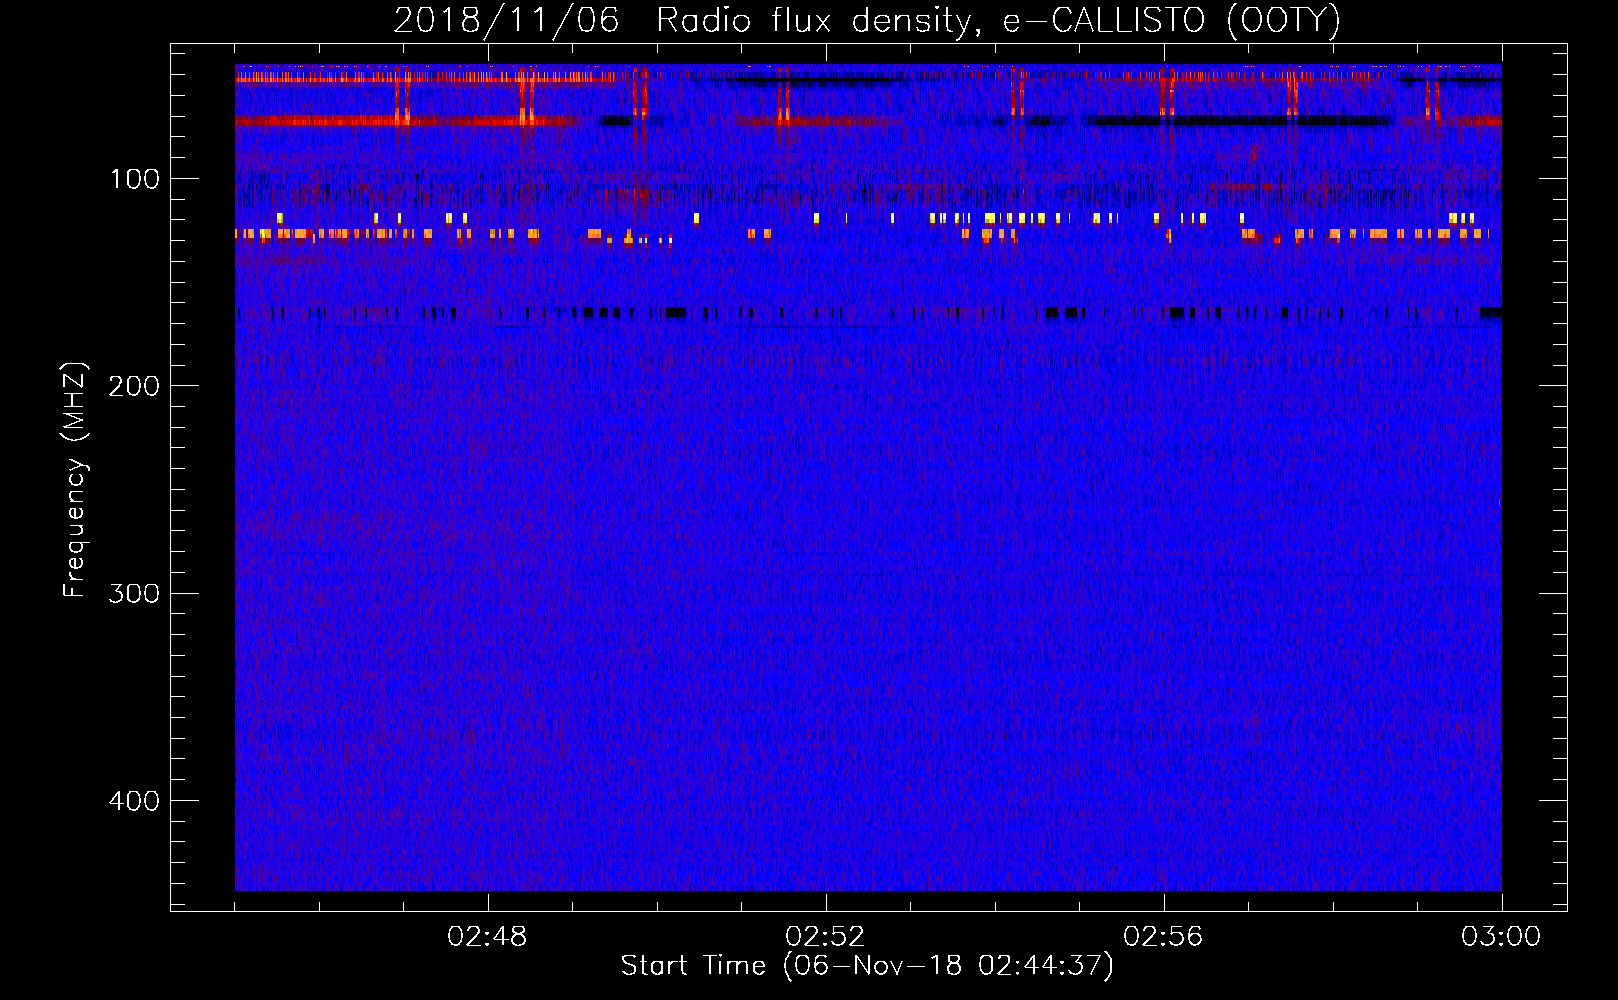The image size is (1618, 1000).
Task: Click the '03:00' time tick label
Action: pyautogui.click(x=1501, y=937)
